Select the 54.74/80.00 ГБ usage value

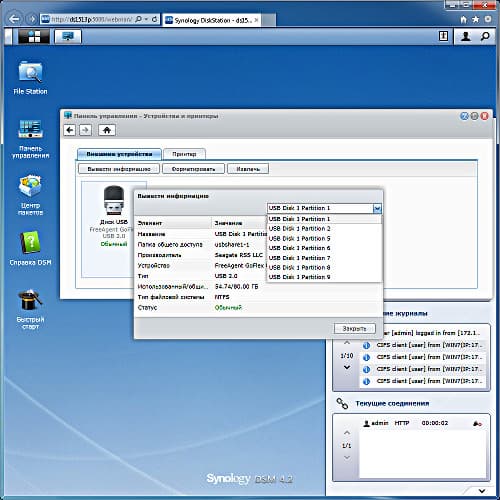[x=236, y=287]
